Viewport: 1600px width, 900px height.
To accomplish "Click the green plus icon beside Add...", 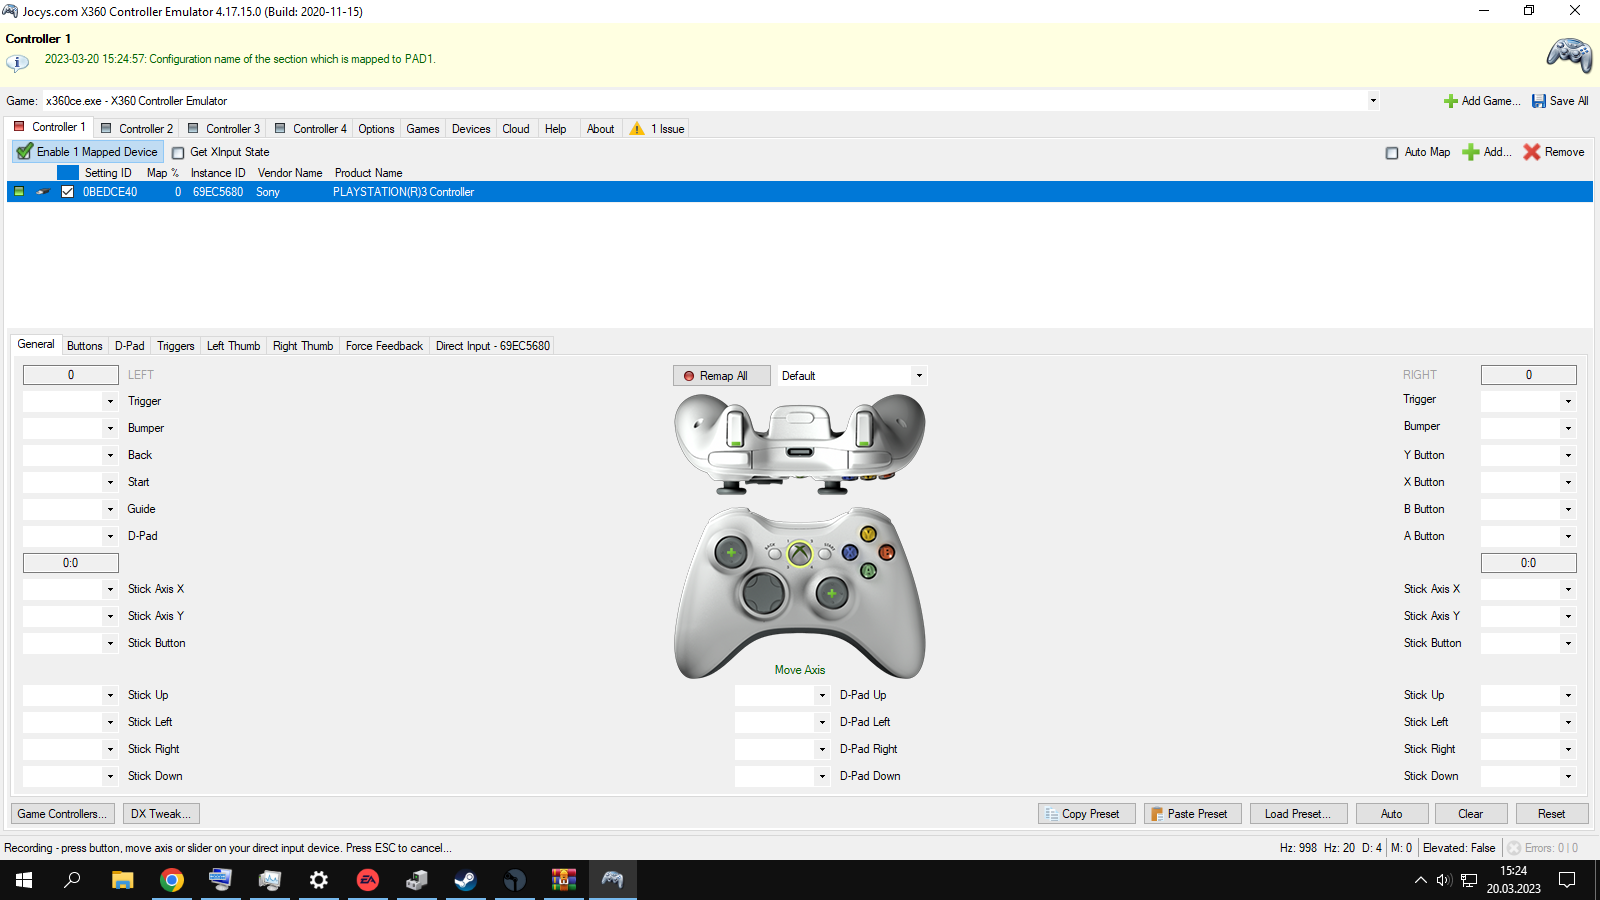I will 1471,152.
